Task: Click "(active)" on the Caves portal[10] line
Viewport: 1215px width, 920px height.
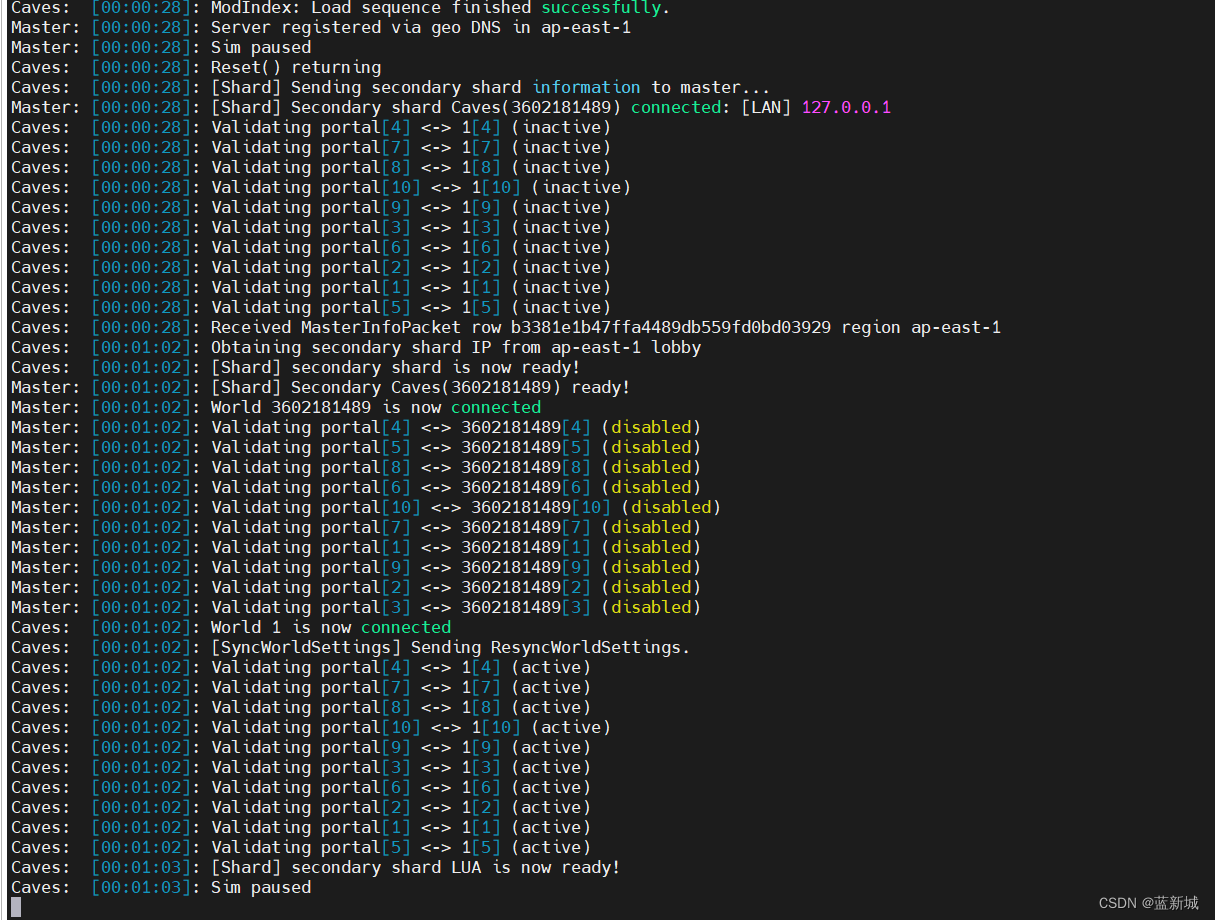Action: [x=570, y=727]
